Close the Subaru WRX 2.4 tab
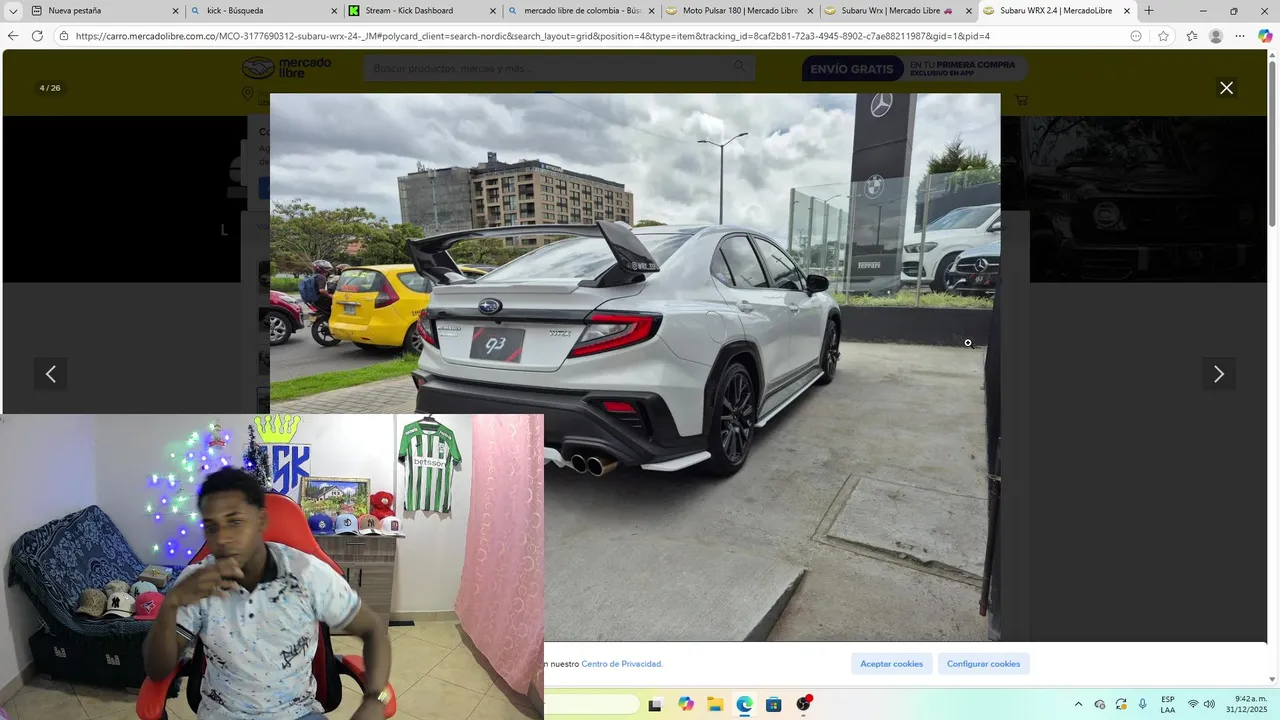 [x=1127, y=11]
